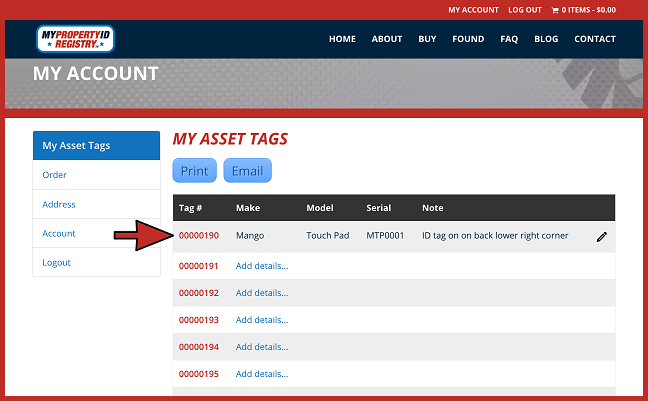Open the Address sidebar item
Screen dimensions: 648x401
point(58,204)
